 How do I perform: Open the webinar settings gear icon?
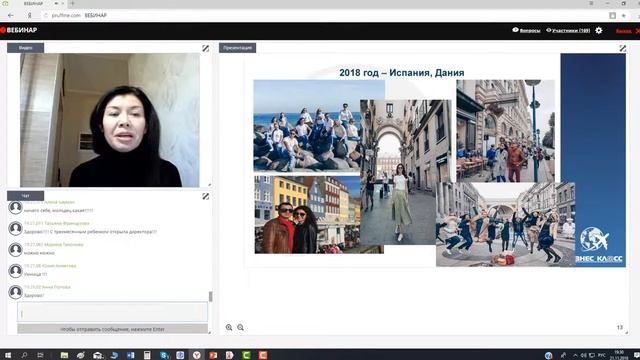[x=599, y=30]
